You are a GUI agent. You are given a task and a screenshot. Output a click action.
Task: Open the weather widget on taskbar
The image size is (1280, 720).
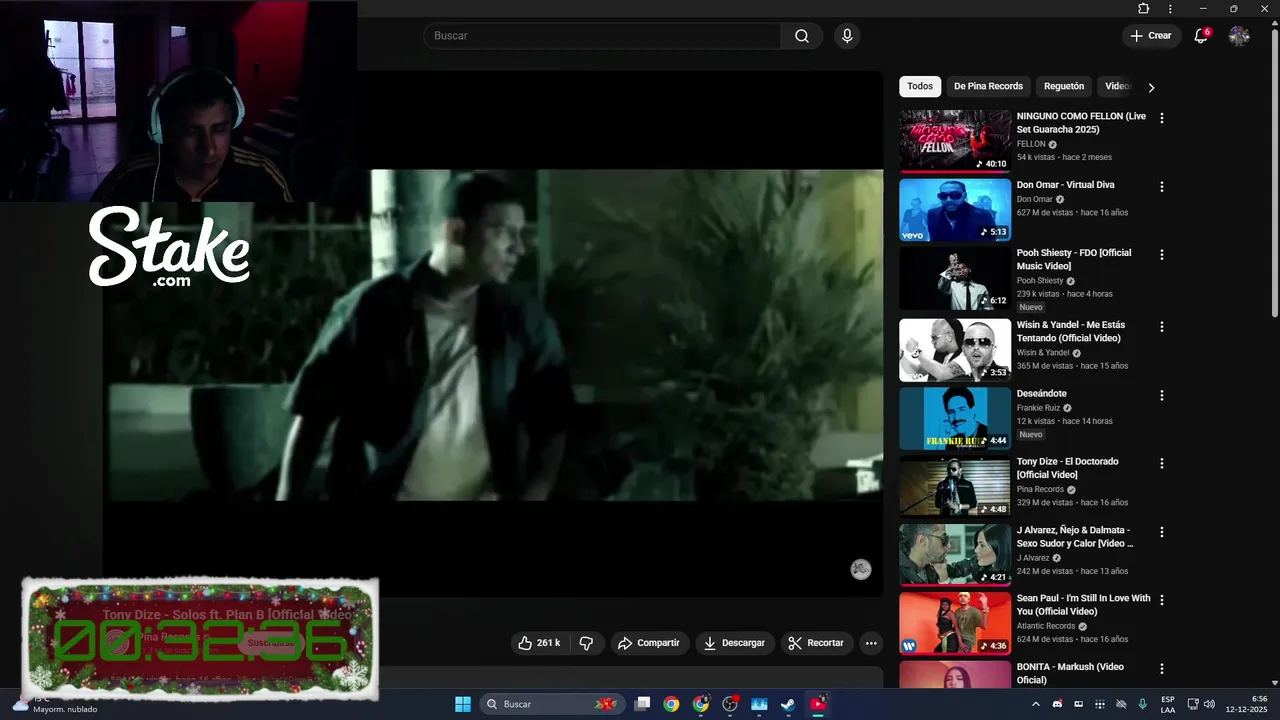(x=55, y=704)
